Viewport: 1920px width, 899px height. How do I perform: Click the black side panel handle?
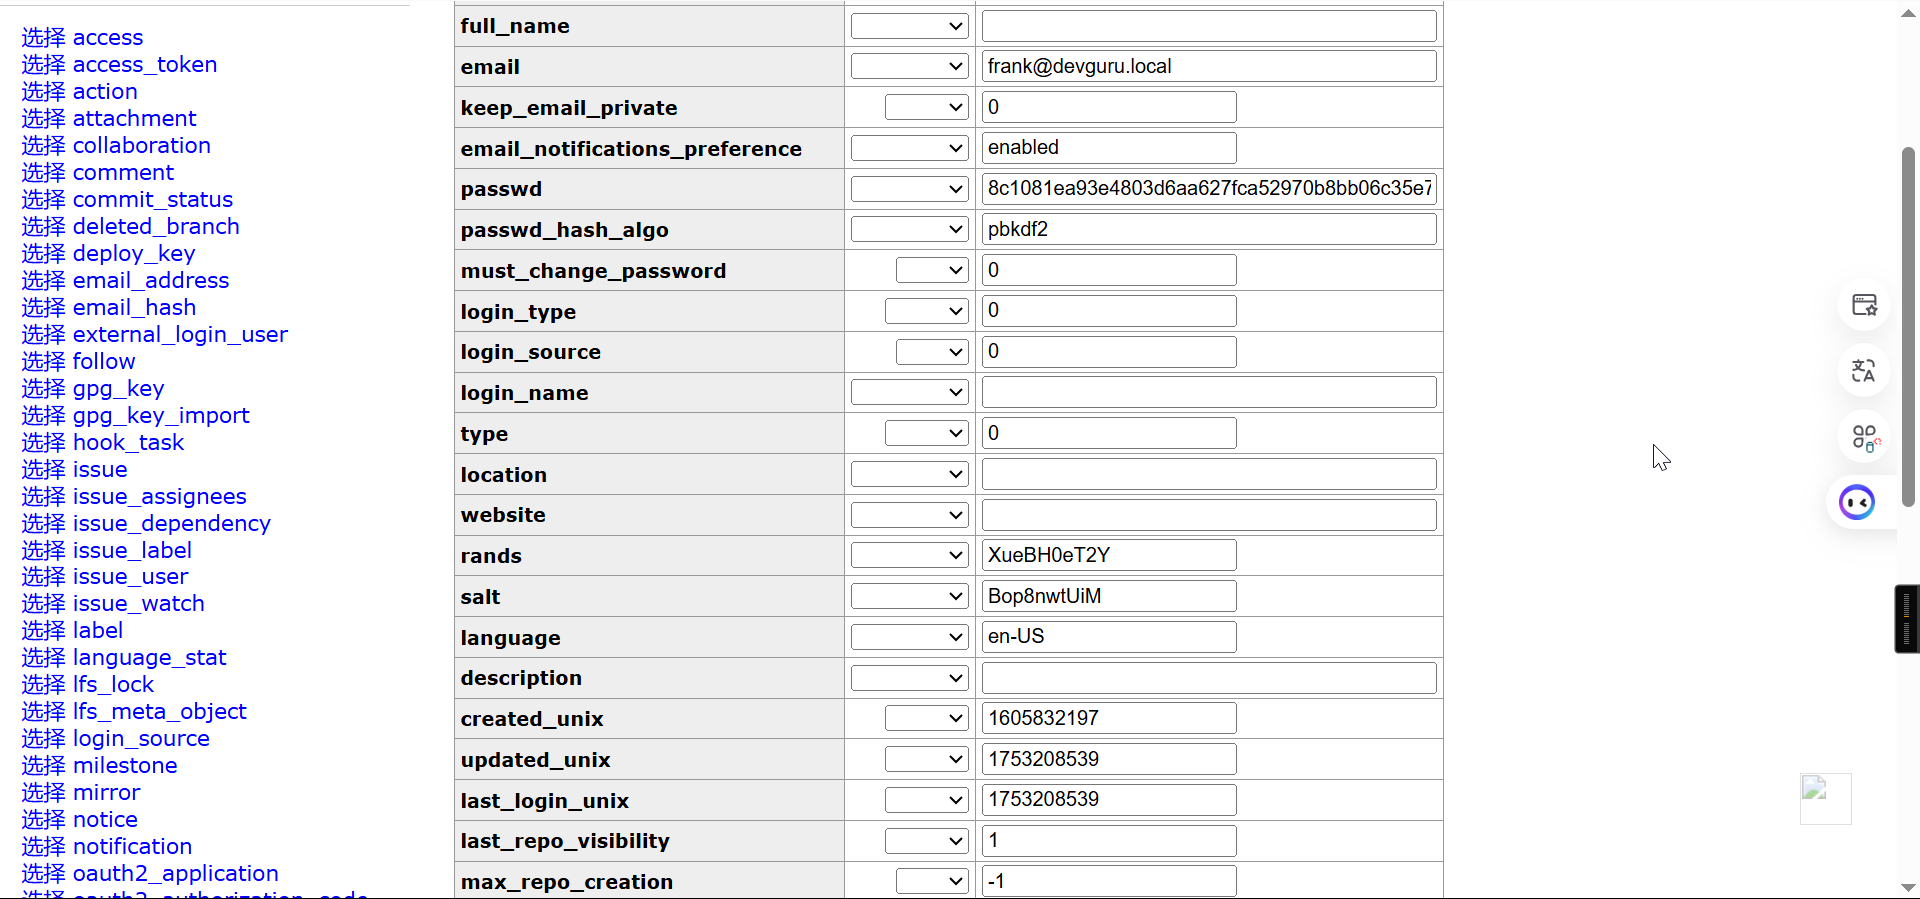click(x=1906, y=619)
